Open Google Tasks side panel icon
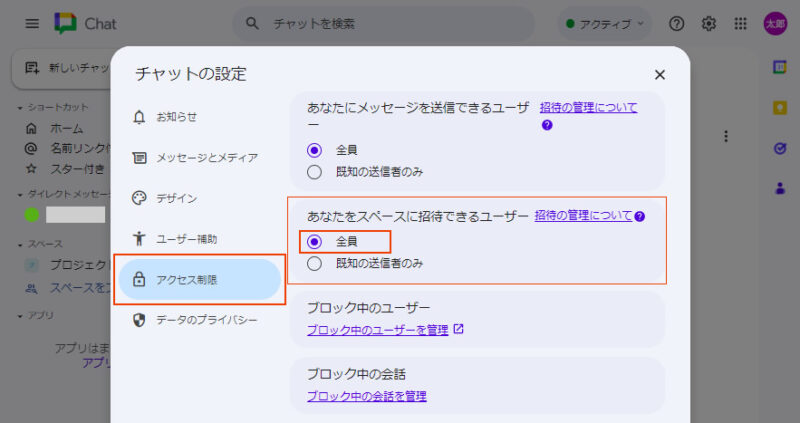 click(780, 147)
